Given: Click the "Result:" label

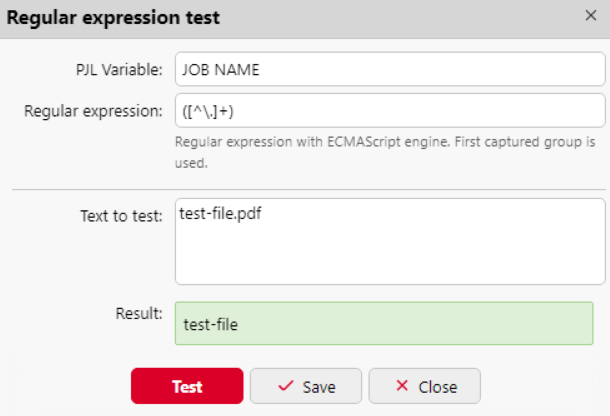Looking at the screenshot, I should [x=139, y=313].
